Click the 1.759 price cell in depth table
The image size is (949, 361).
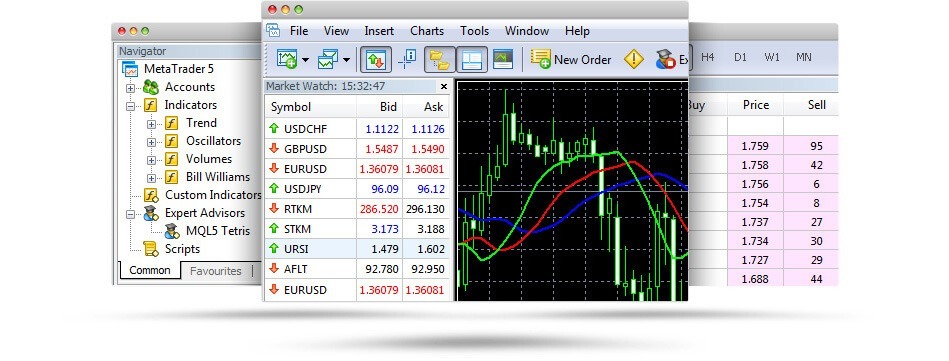[x=756, y=146]
